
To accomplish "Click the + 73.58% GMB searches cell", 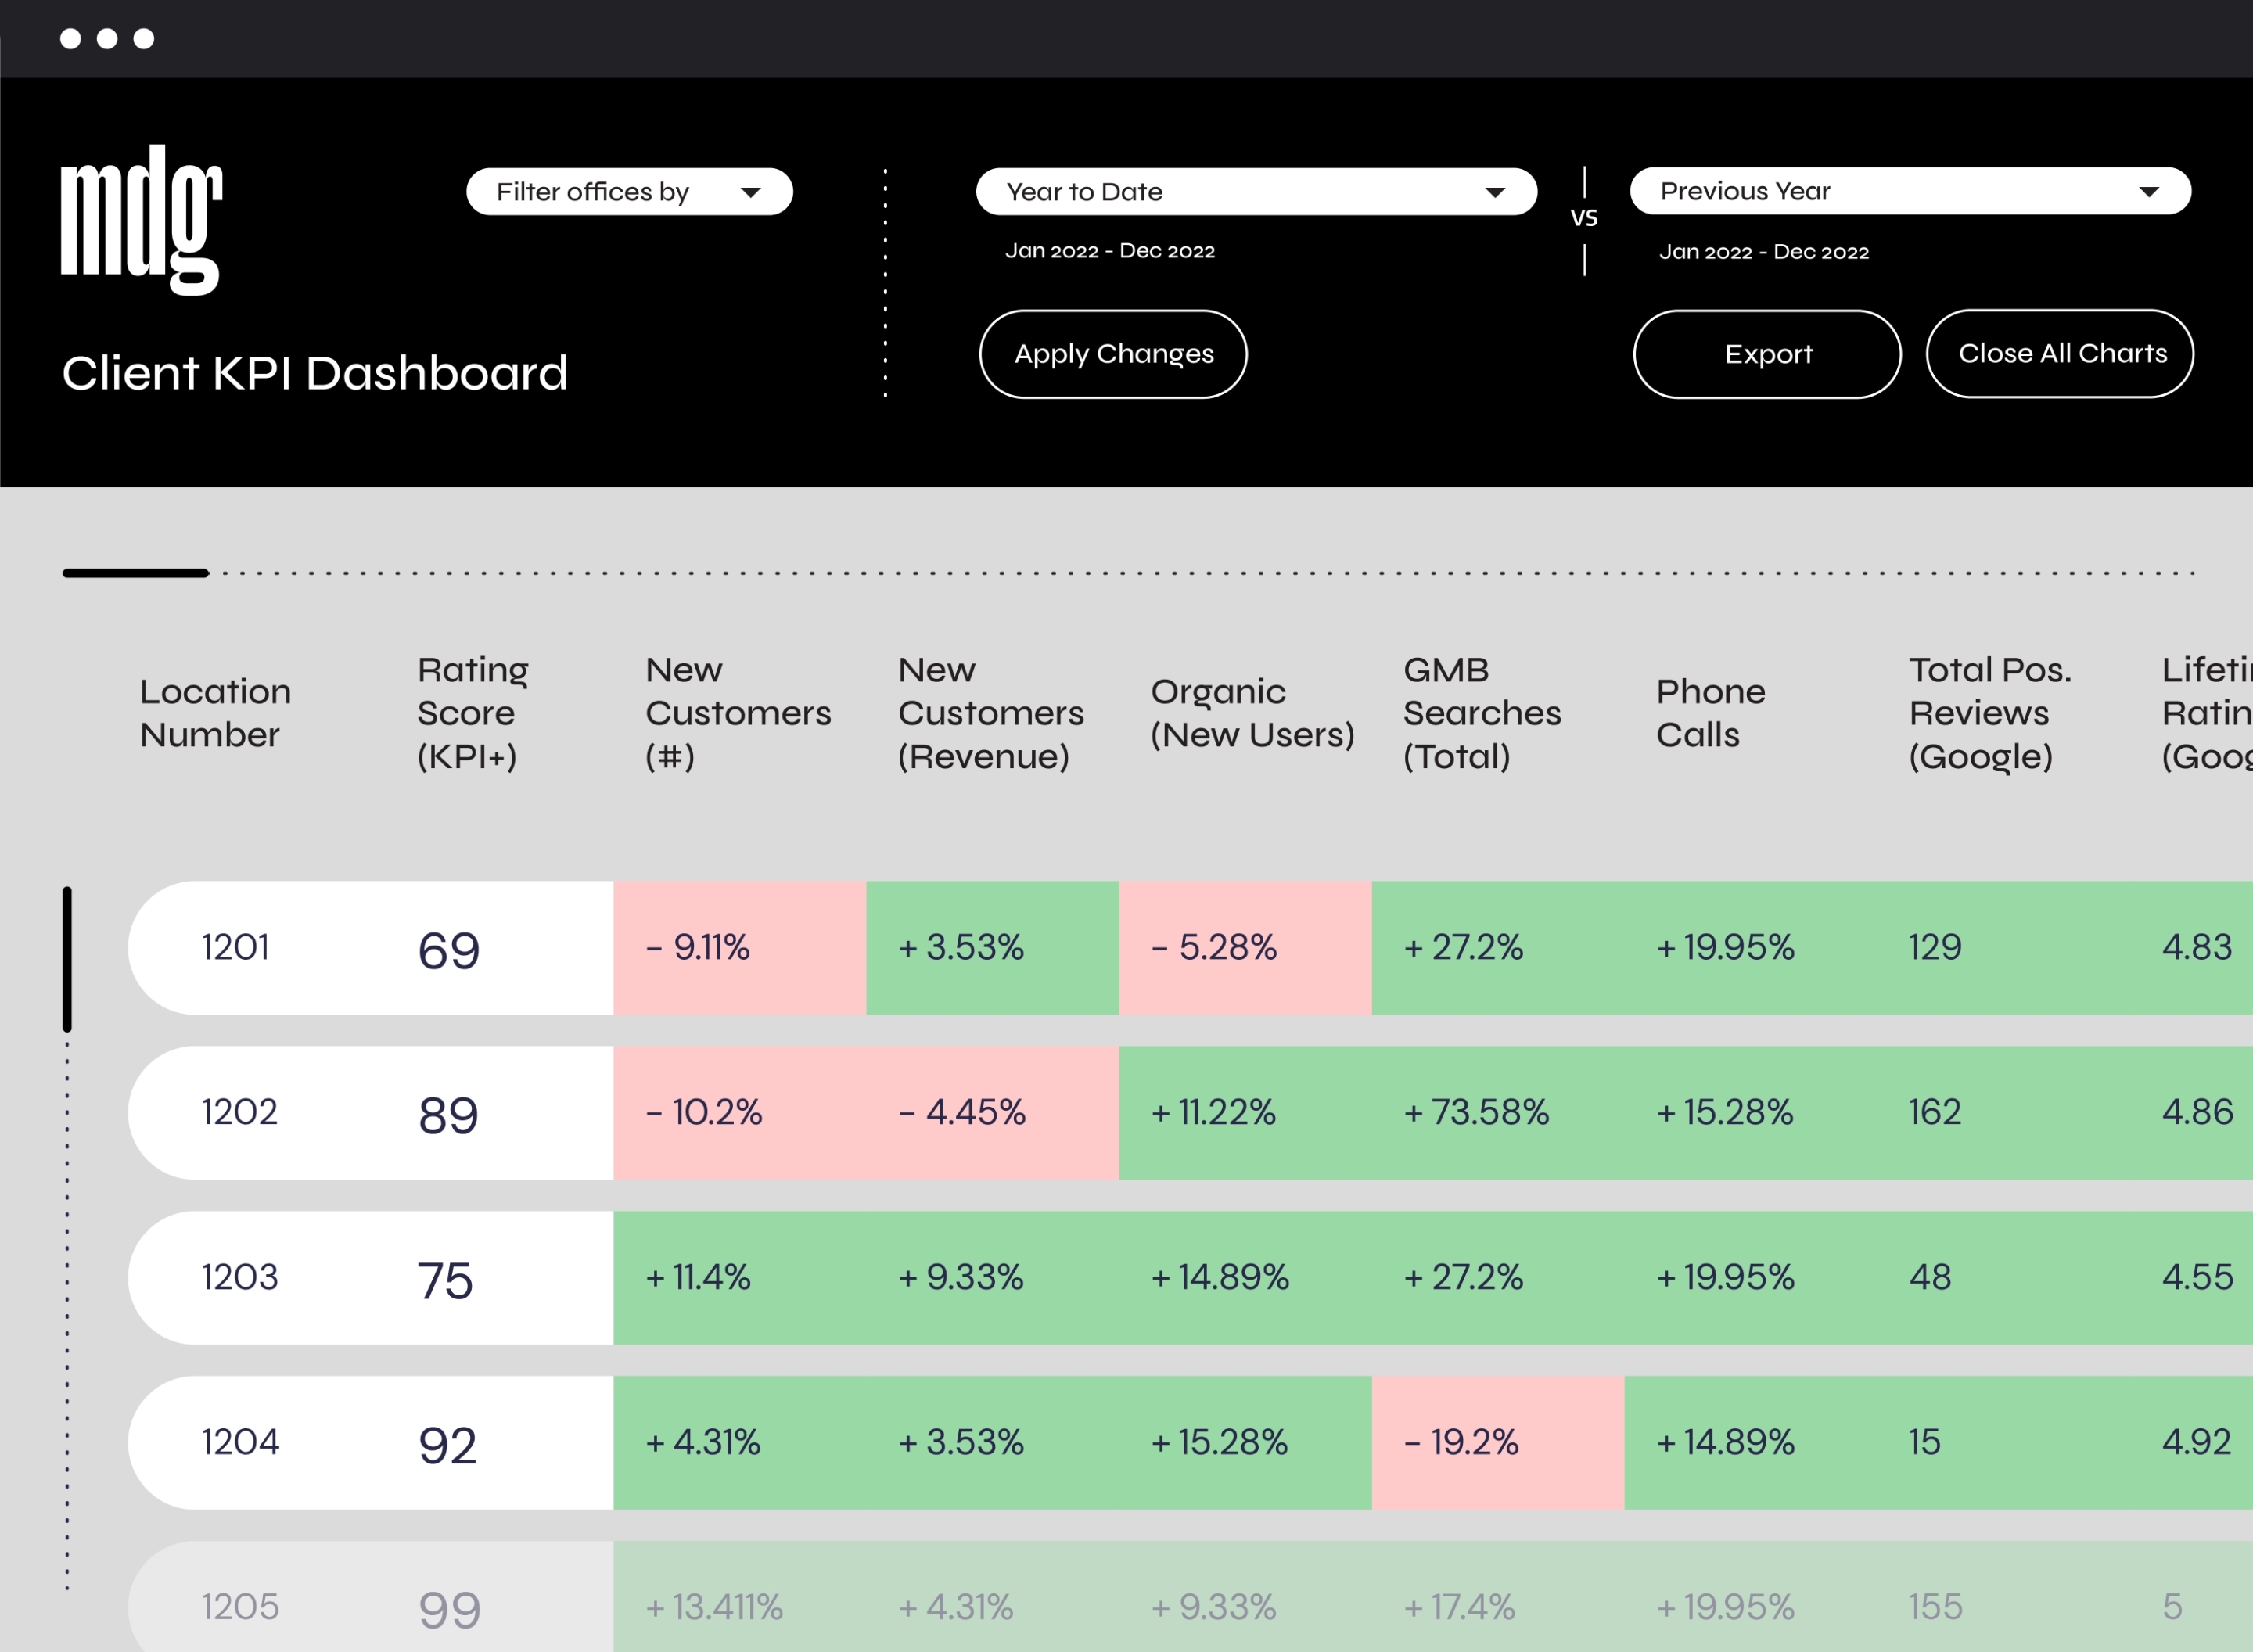I will pyautogui.click(x=1498, y=1112).
